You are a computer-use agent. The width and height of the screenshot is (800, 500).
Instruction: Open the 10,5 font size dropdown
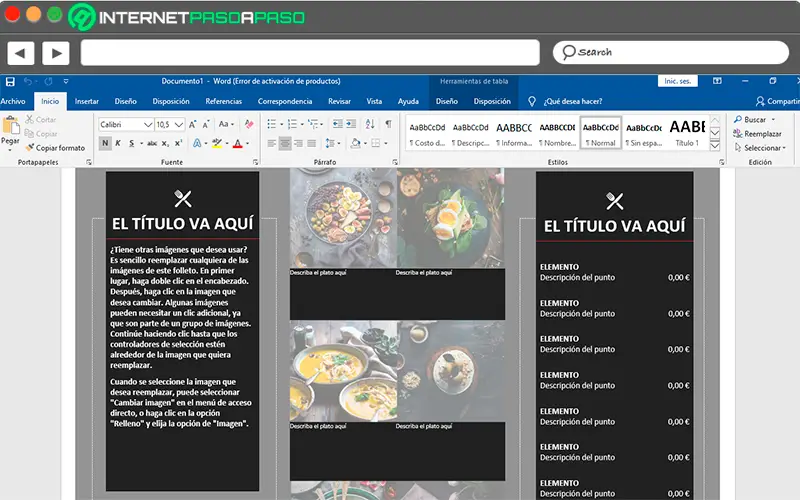179,124
